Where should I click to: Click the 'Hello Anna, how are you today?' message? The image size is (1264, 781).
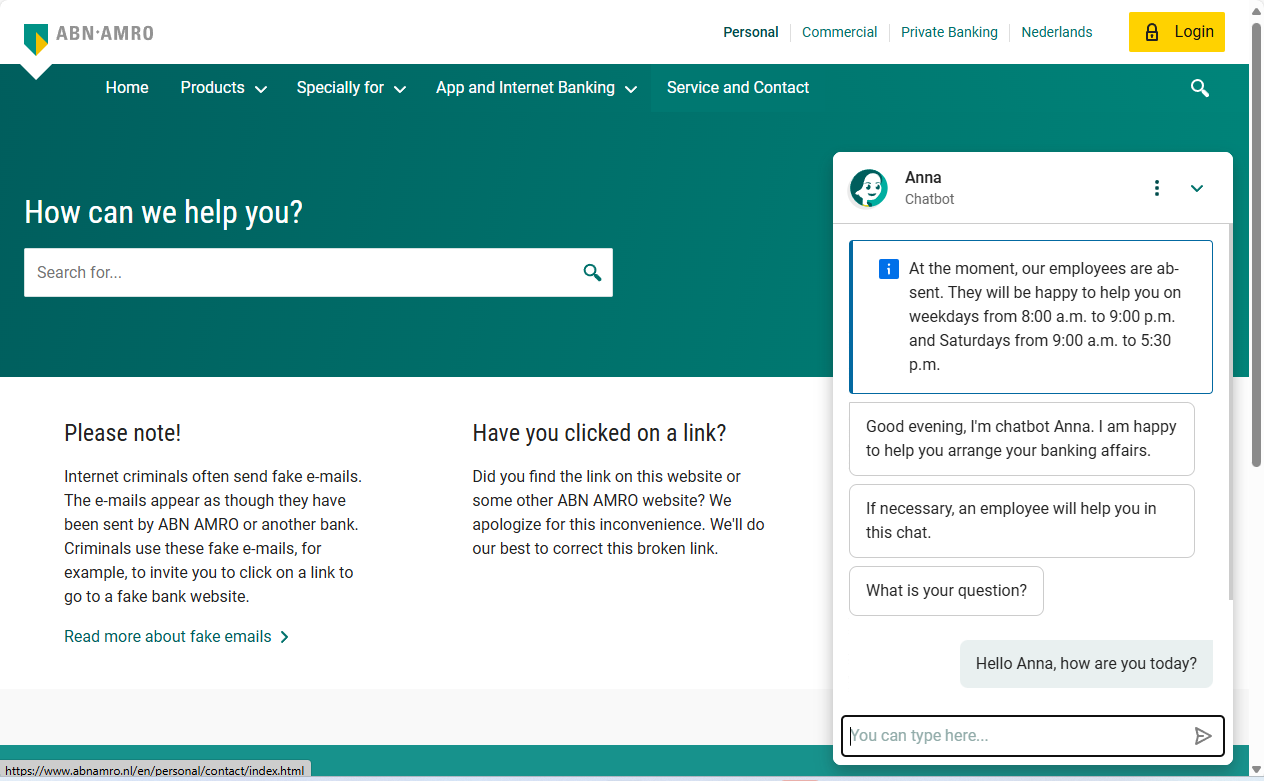(x=1086, y=664)
